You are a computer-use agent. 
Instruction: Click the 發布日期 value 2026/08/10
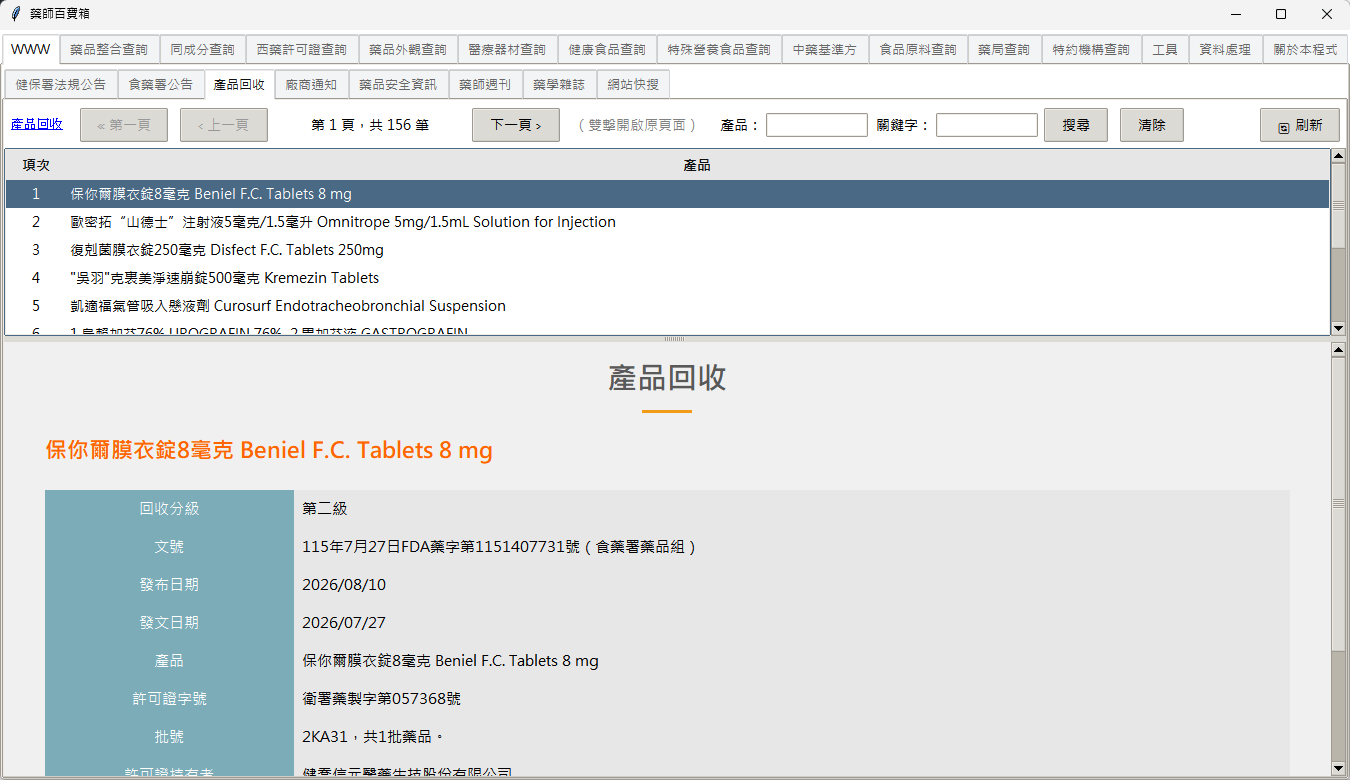click(x=344, y=584)
